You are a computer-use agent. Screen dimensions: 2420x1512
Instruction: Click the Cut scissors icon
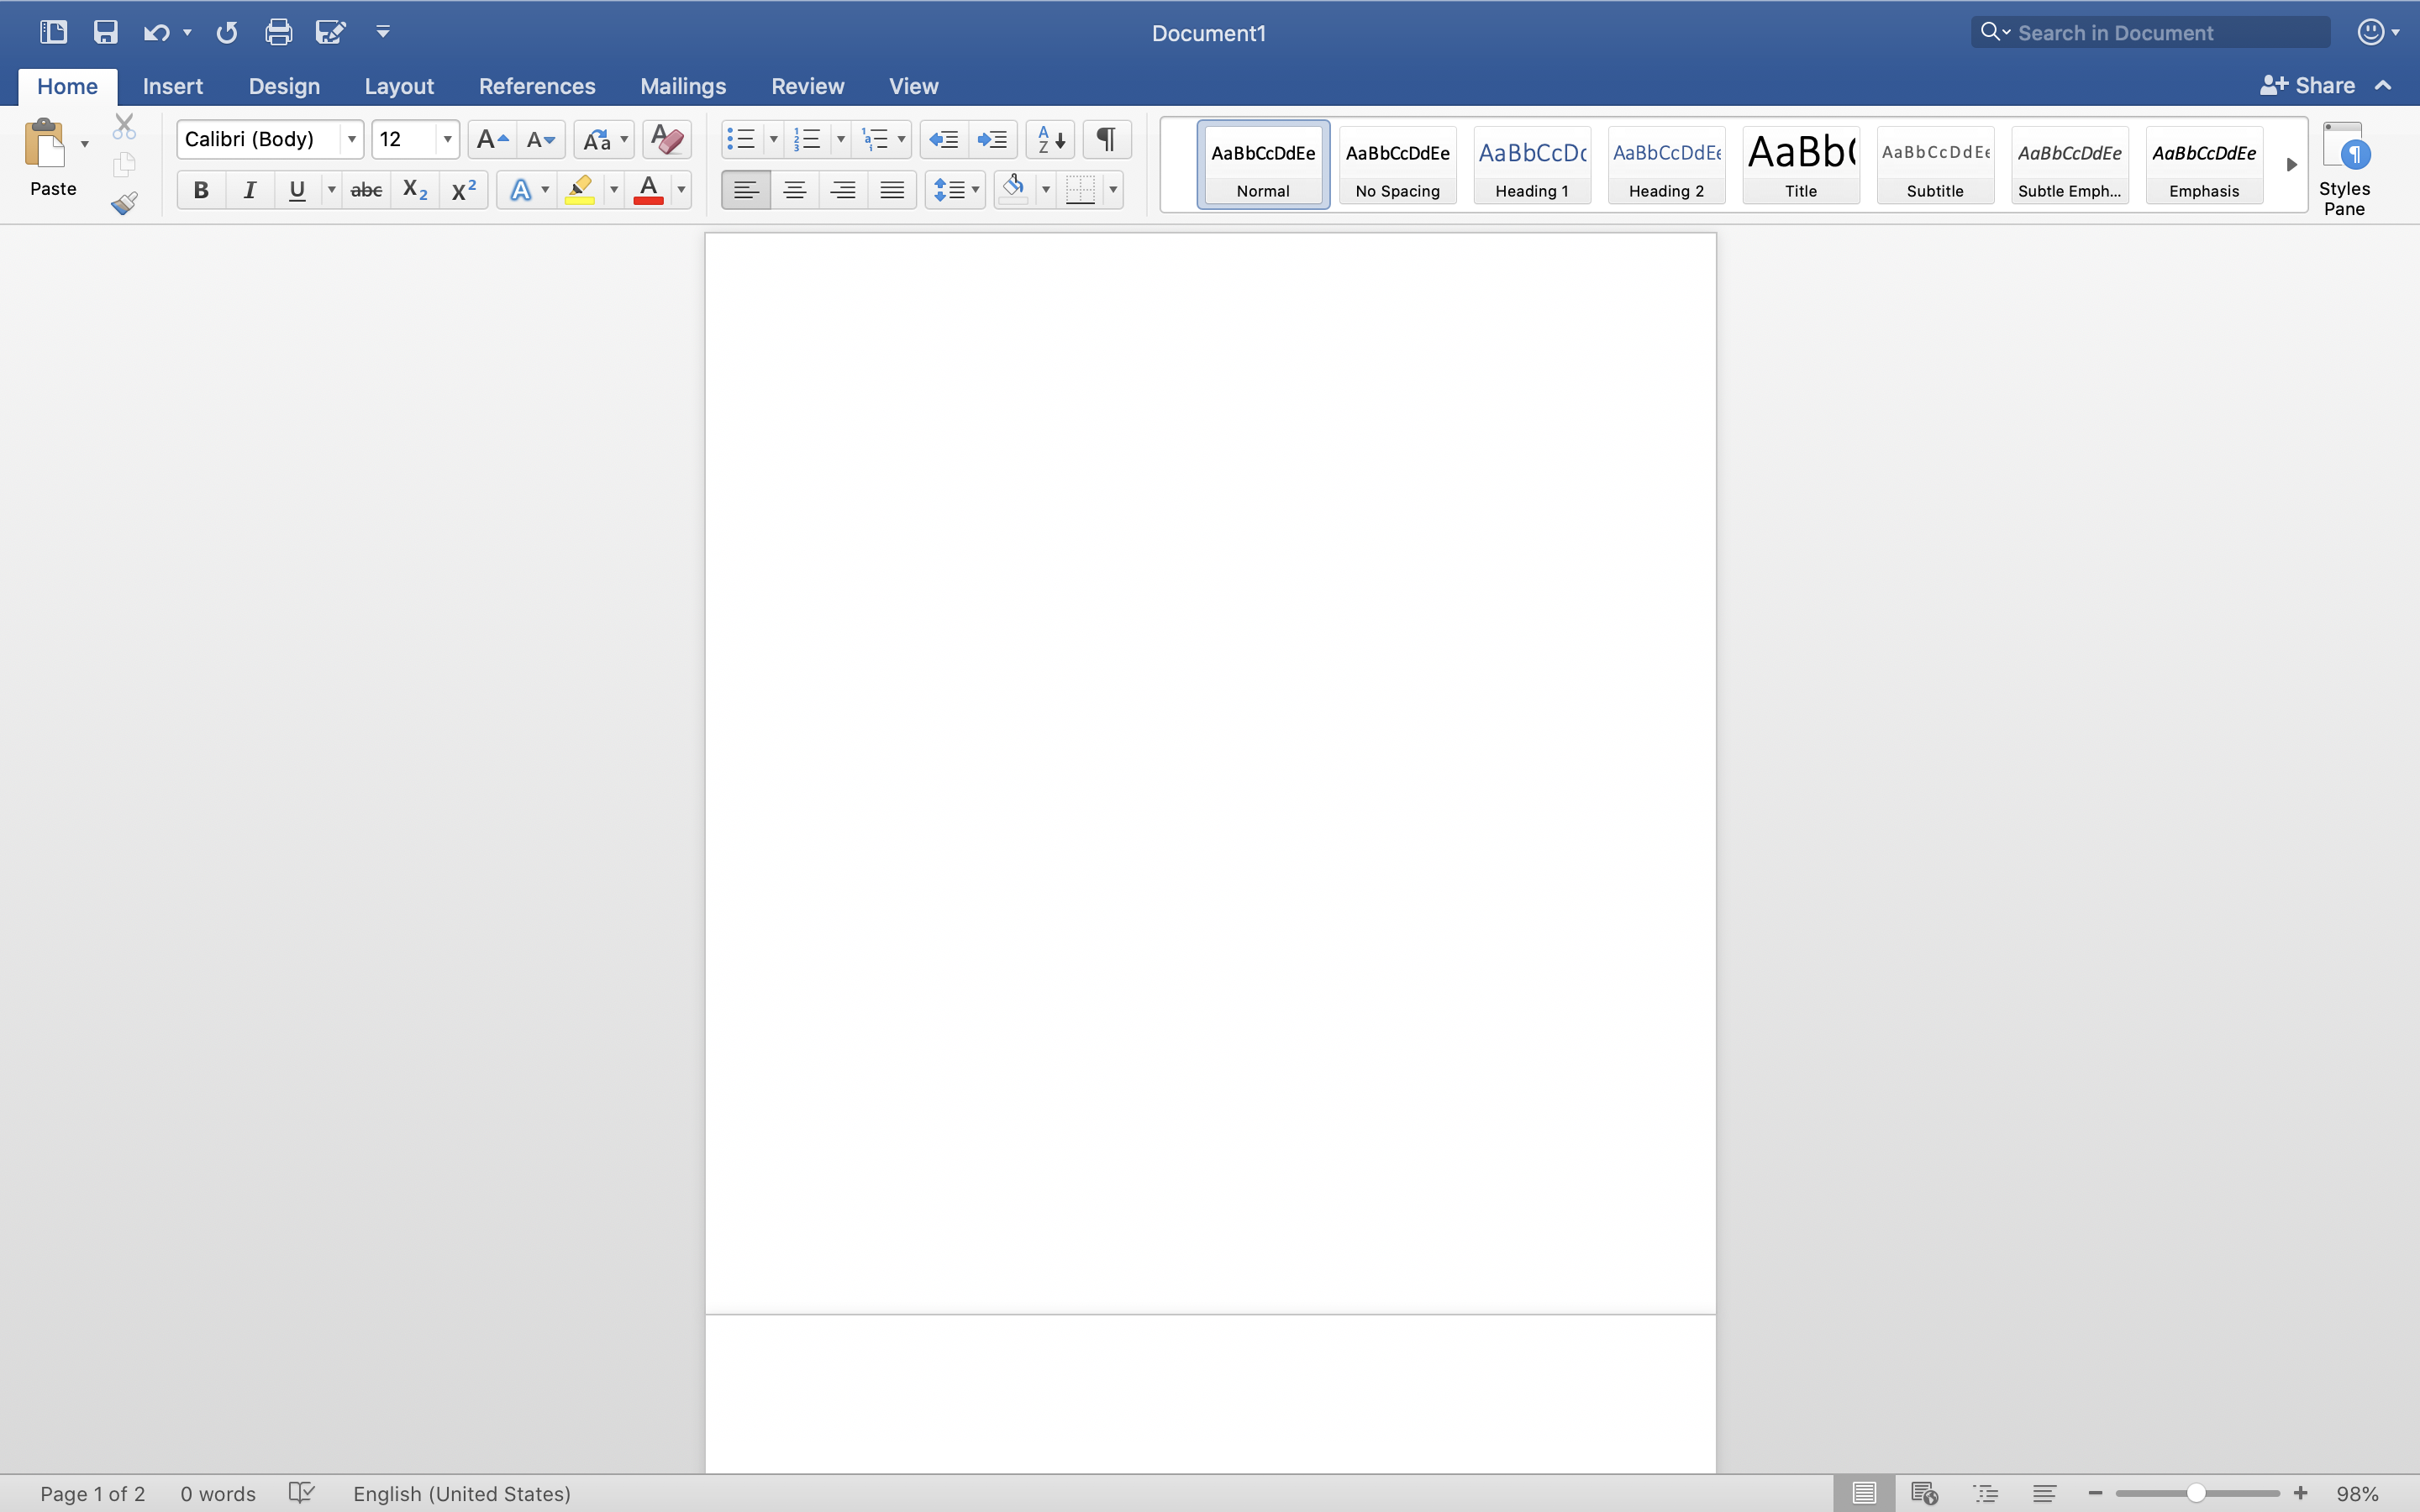pyautogui.click(x=124, y=126)
